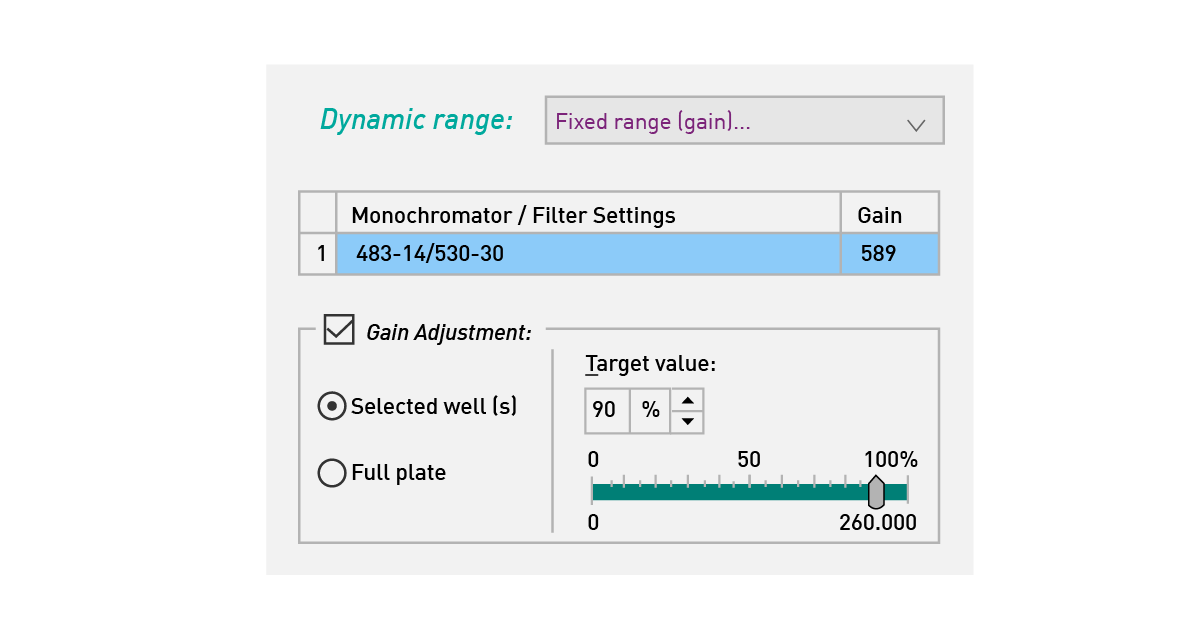This screenshot has height=628, width=1200.
Task: Click the Dynamic range label
Action: 417,120
